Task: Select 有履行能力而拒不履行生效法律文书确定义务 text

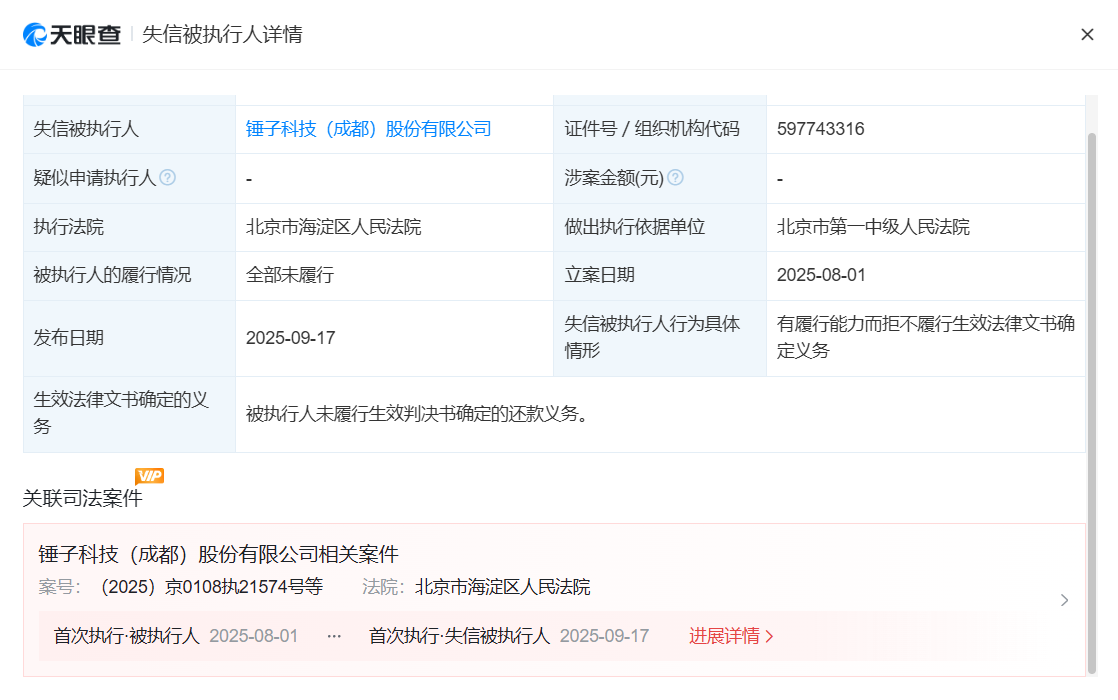Action: pos(925,337)
